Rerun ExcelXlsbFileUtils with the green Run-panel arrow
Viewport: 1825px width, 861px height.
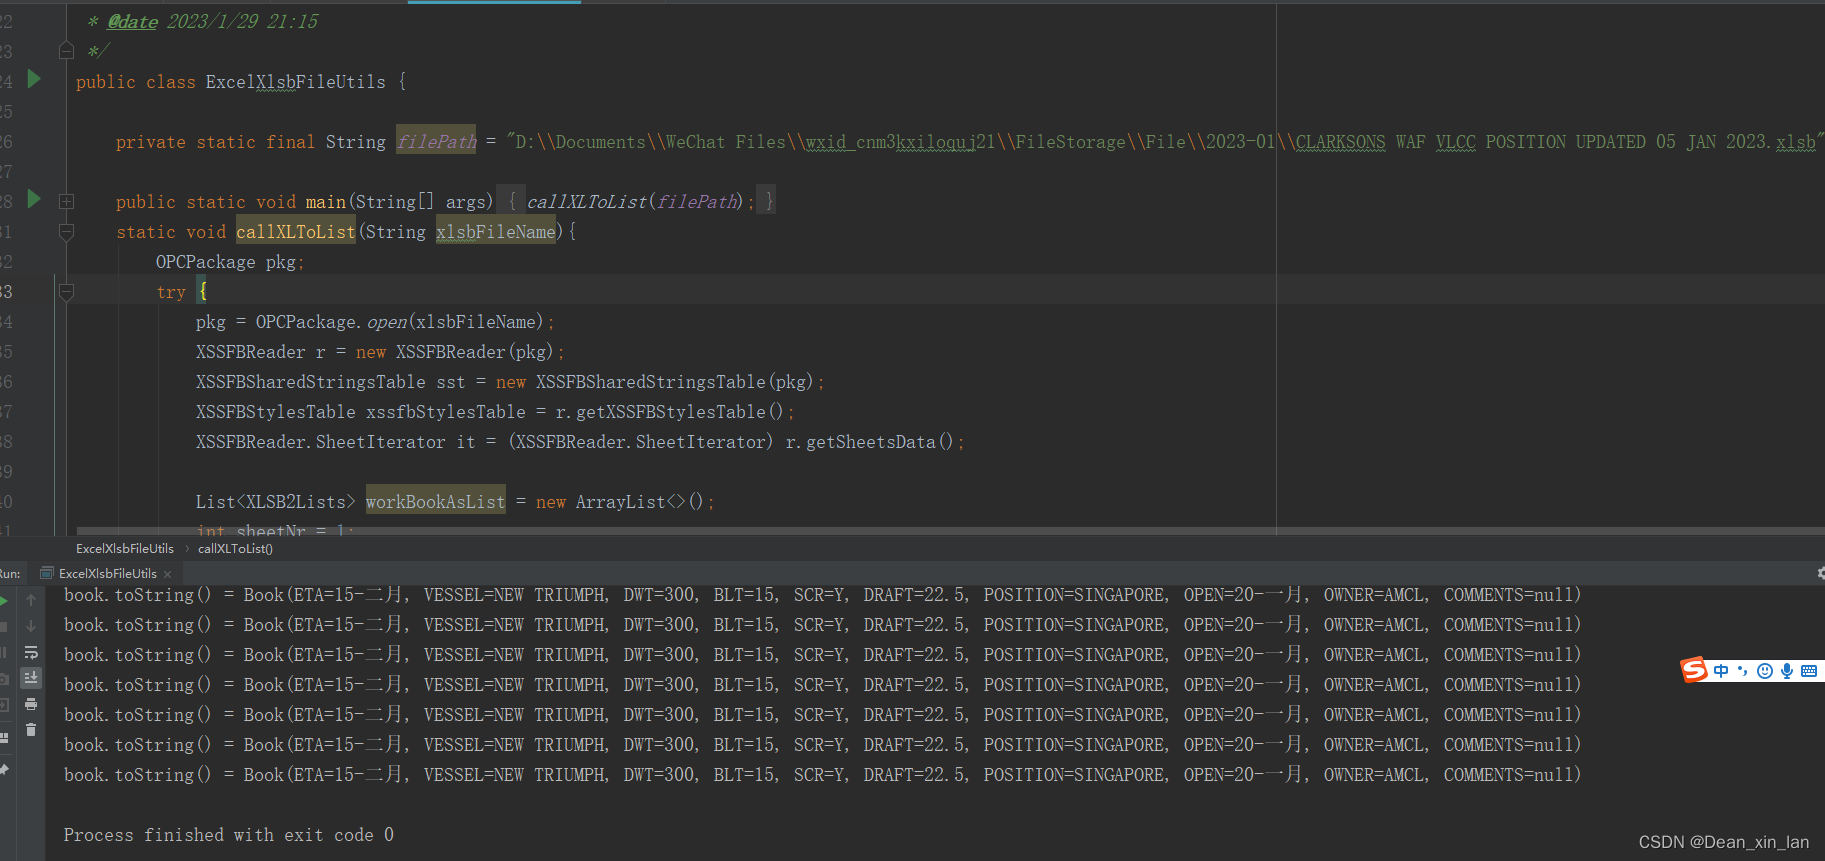(4, 601)
